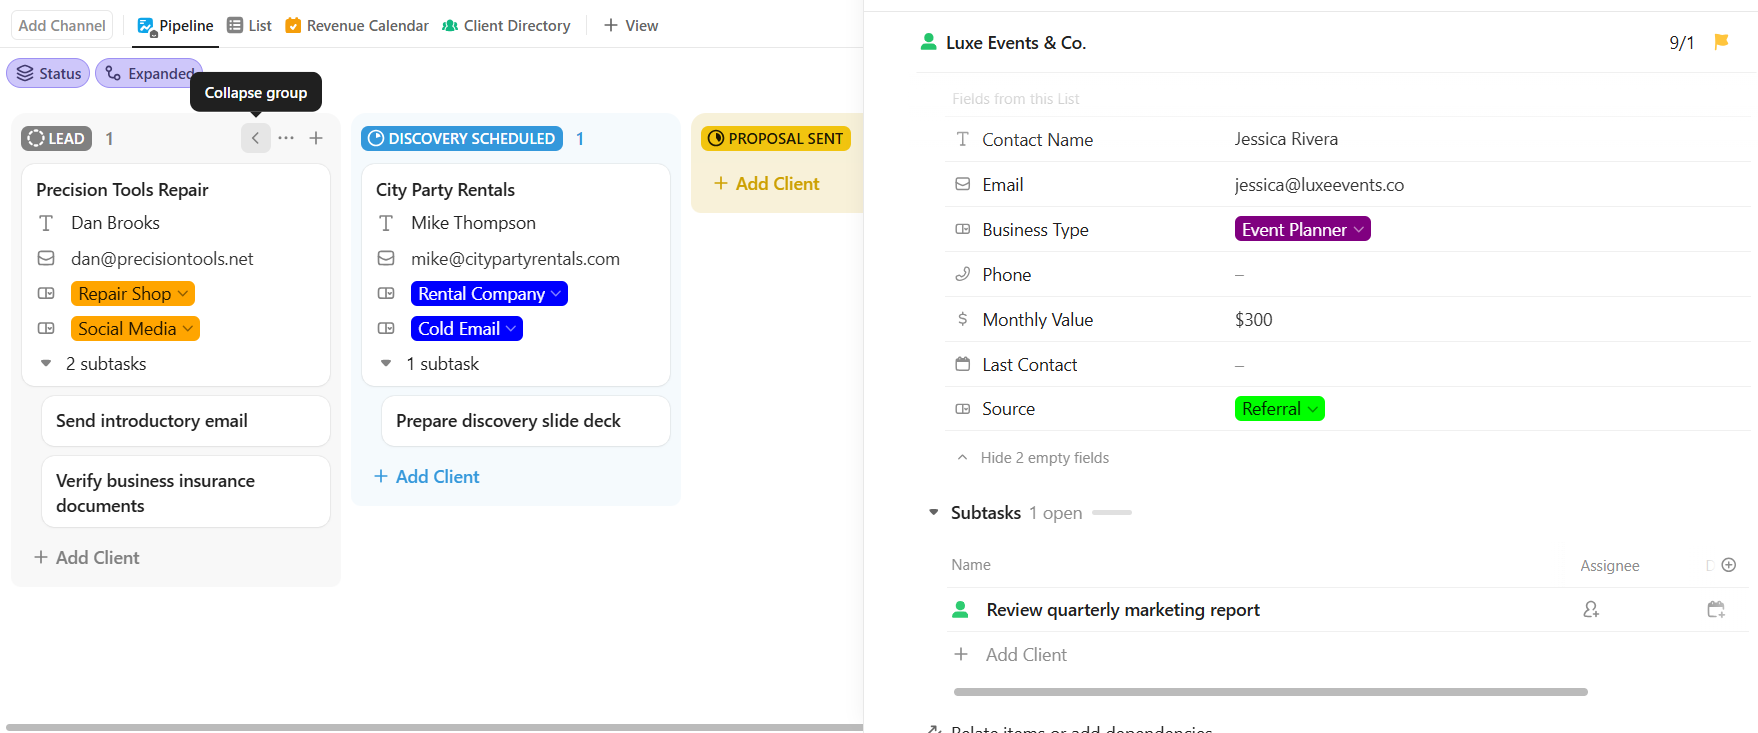Open the LEAD group options ellipsis
This screenshot has width=1758, height=733.
286,138
